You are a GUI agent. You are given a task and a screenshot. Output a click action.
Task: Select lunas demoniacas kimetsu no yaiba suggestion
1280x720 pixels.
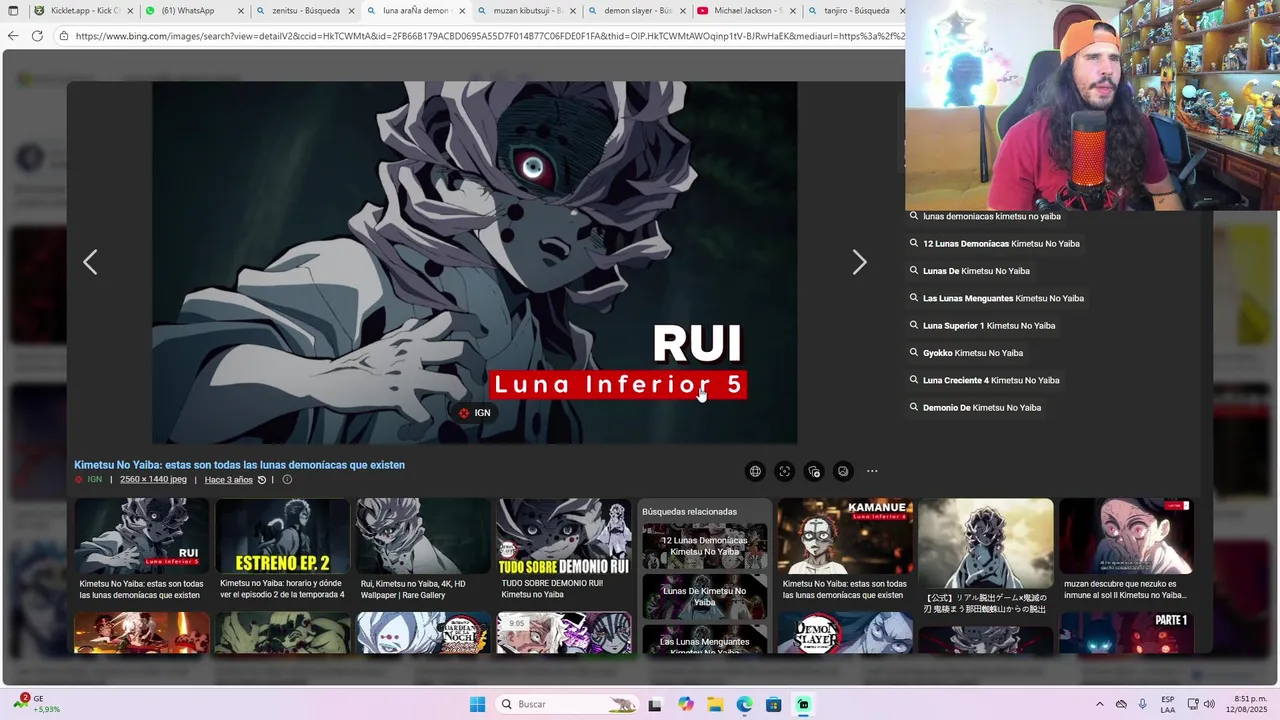coord(985,216)
